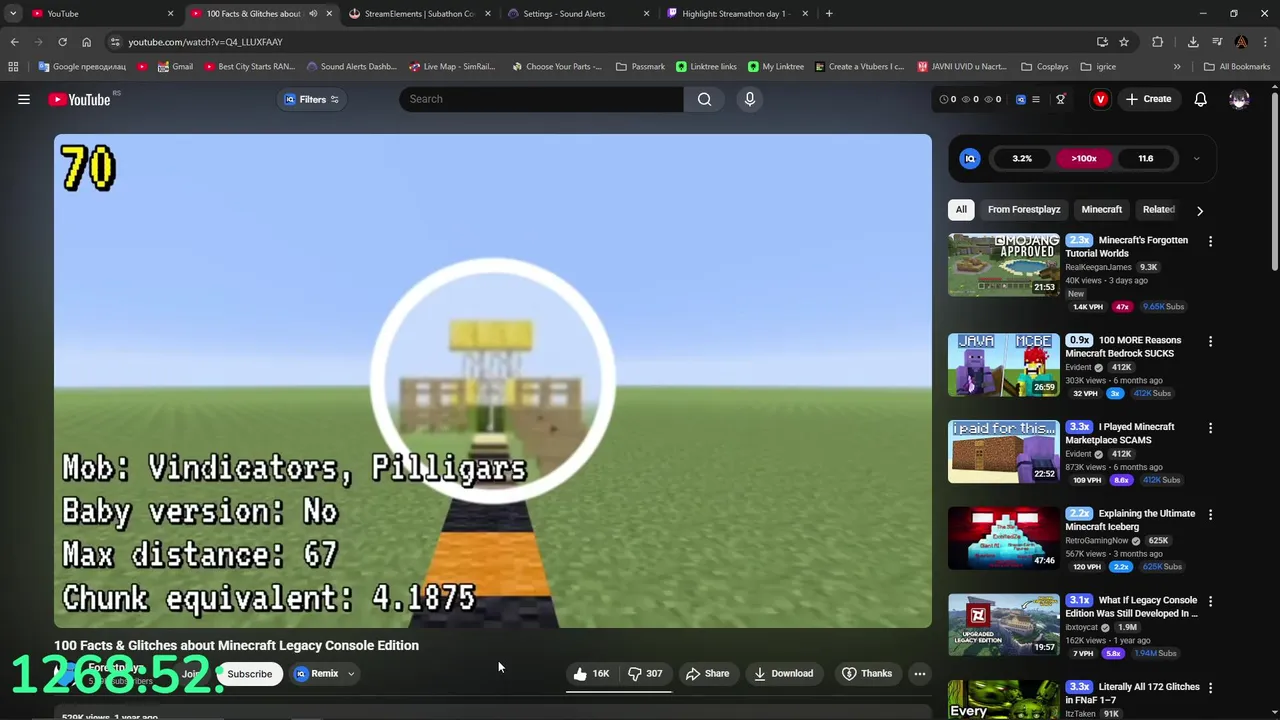The width and height of the screenshot is (1280, 720).
Task: Open the Passmark bookmark folder
Action: pyautogui.click(x=640, y=67)
